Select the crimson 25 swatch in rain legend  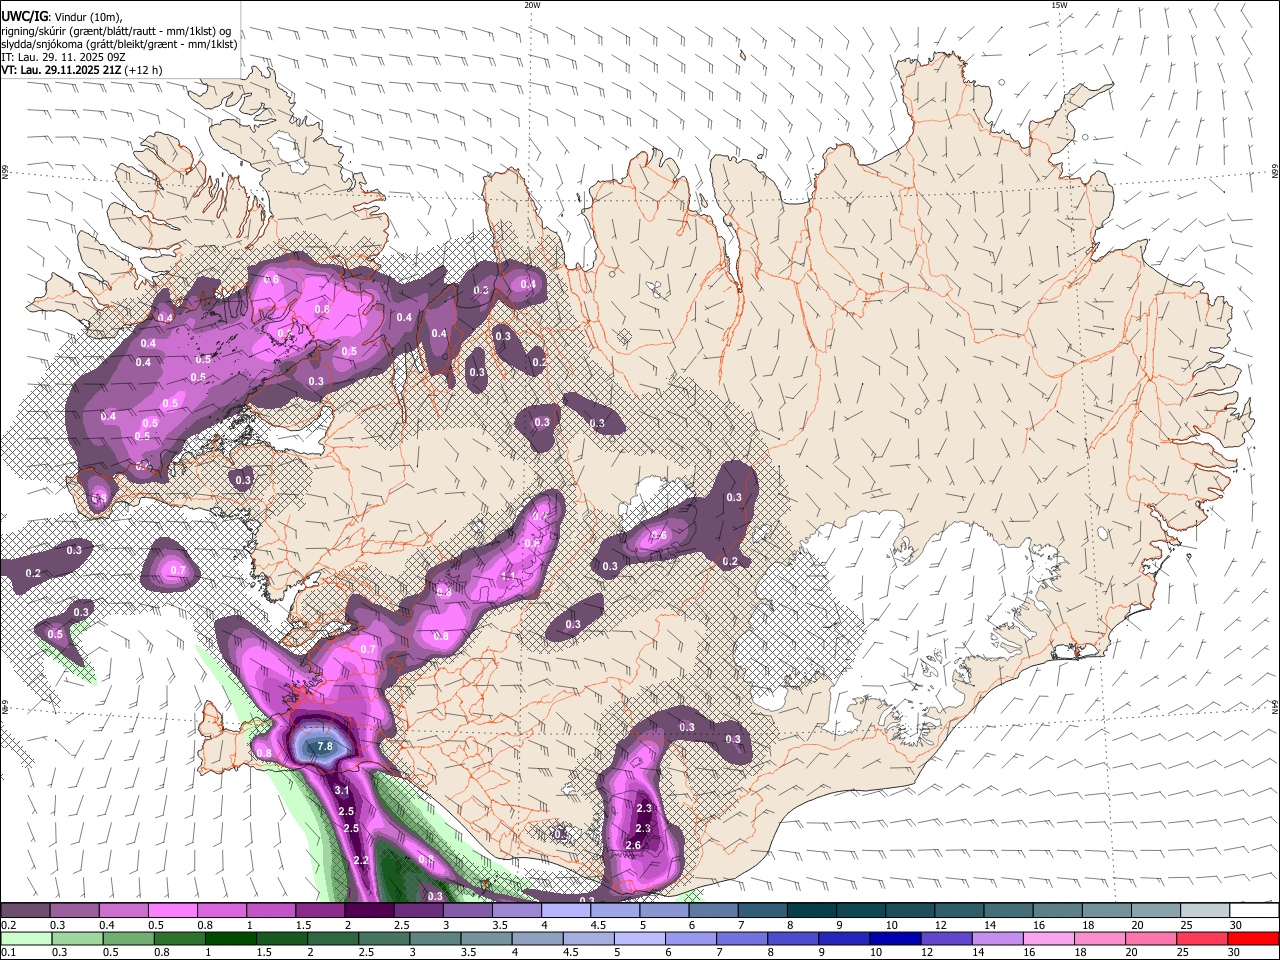[1201, 938]
